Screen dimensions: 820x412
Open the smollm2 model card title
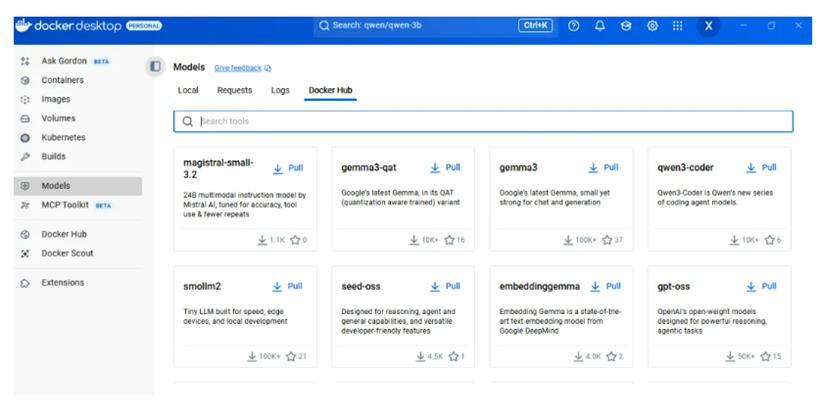[x=202, y=287]
